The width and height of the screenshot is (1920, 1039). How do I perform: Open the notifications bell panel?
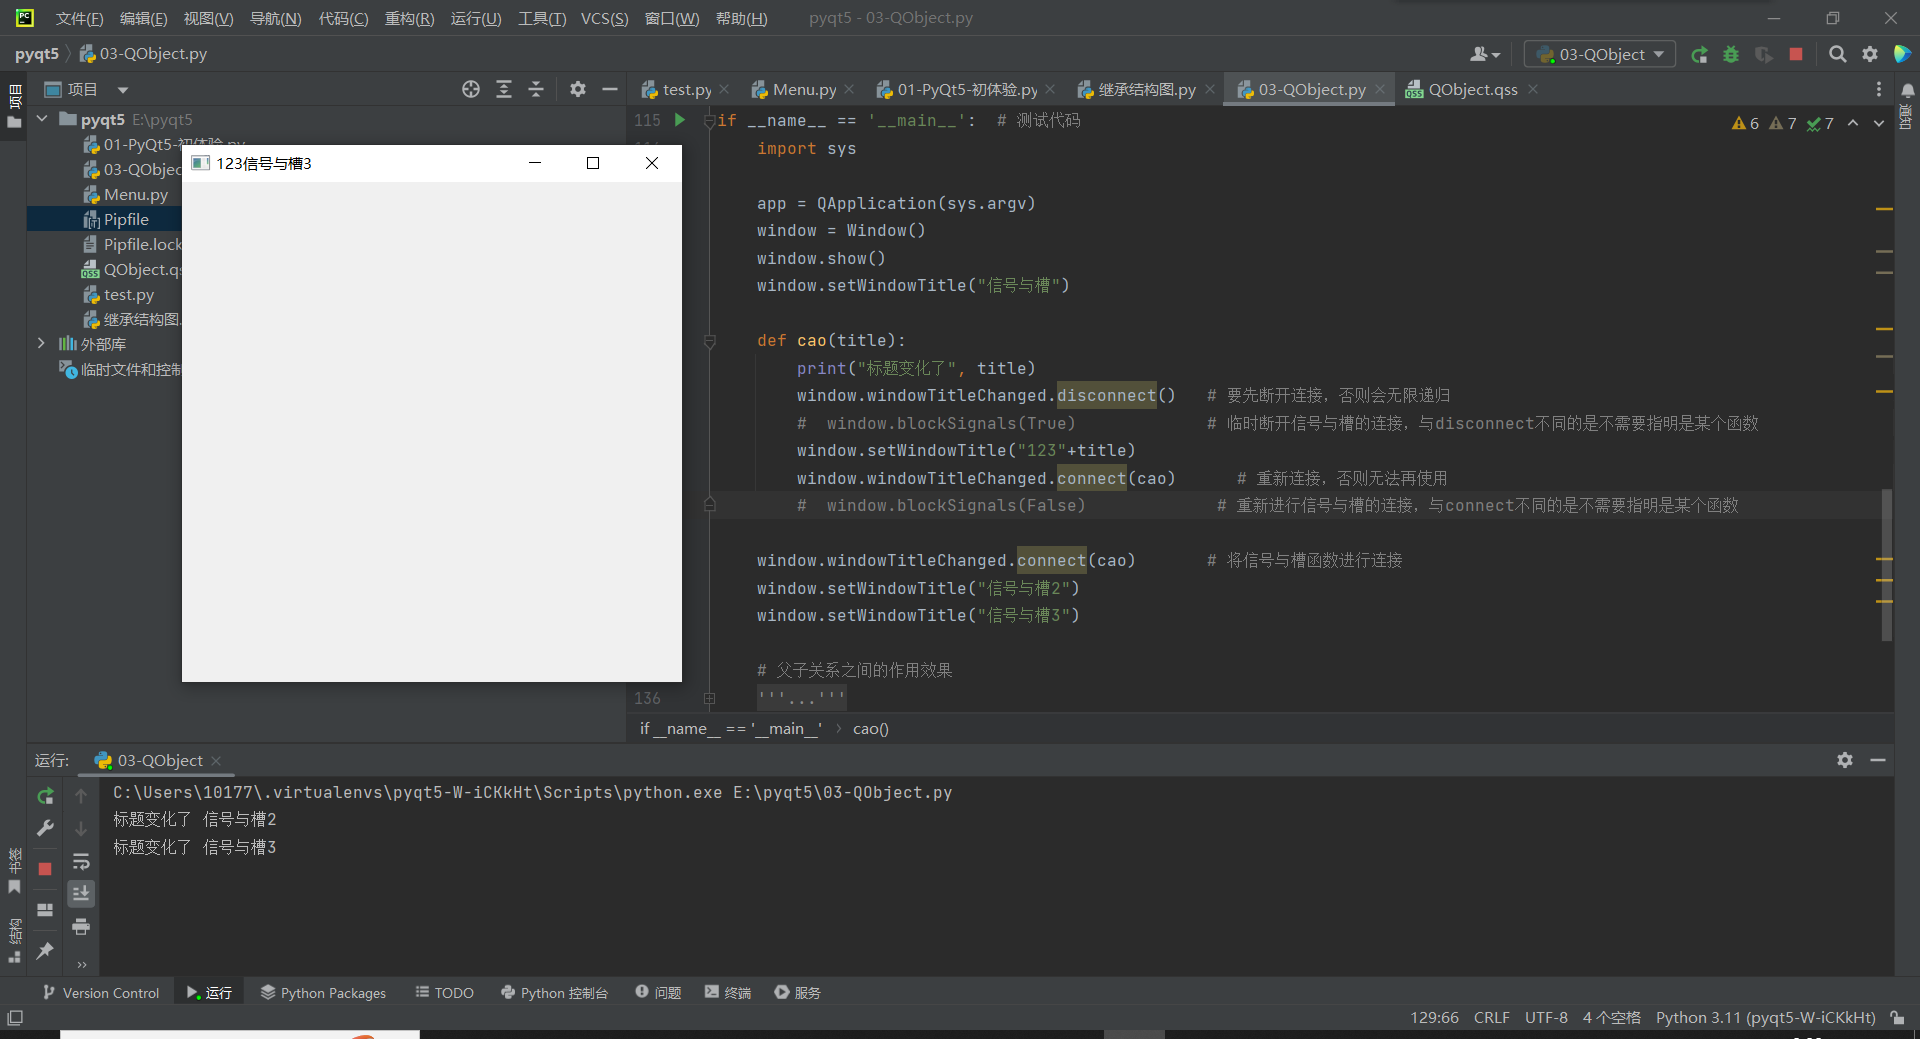point(1907,91)
